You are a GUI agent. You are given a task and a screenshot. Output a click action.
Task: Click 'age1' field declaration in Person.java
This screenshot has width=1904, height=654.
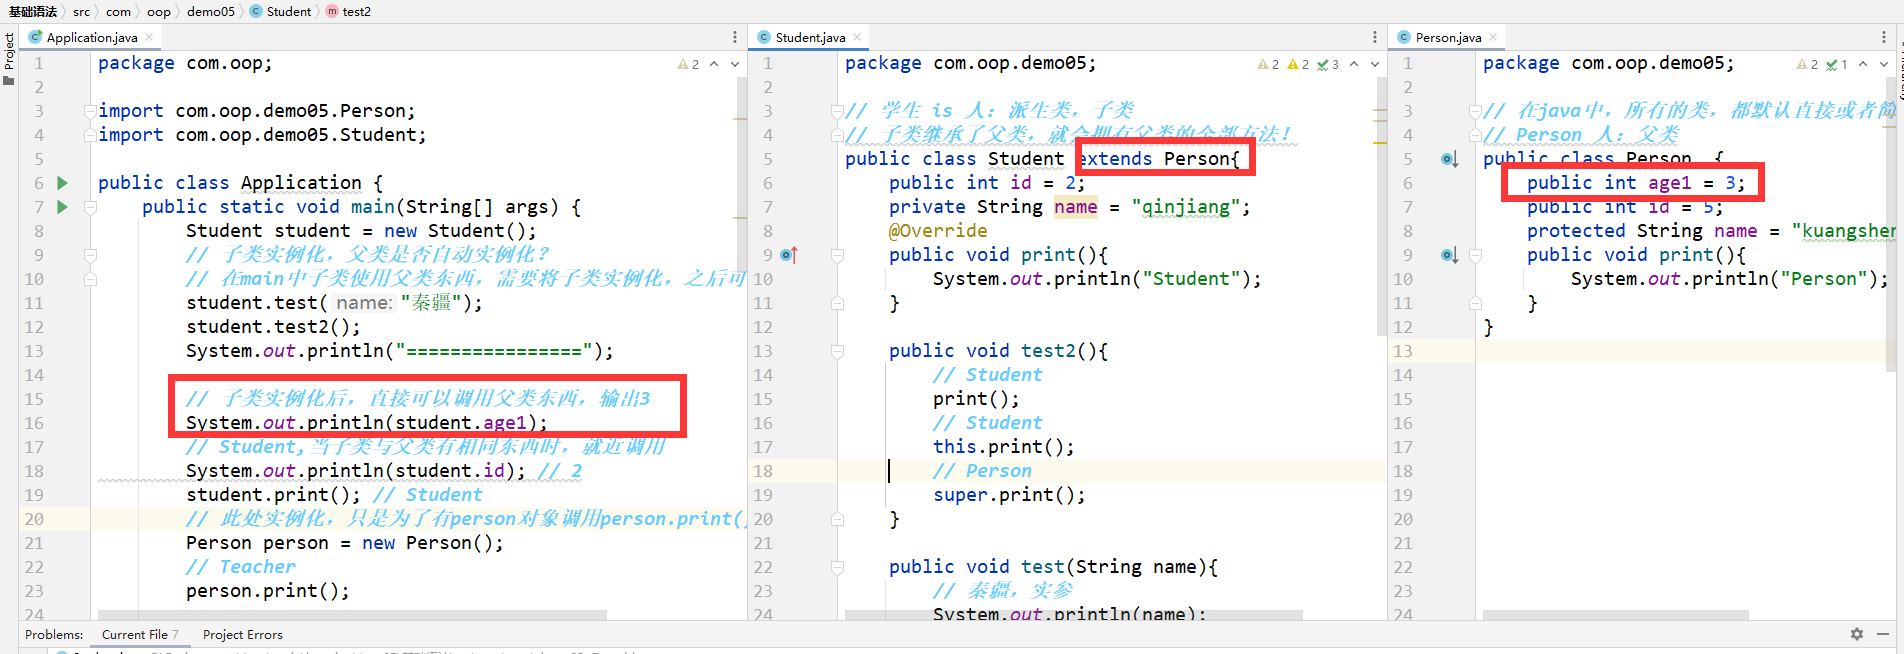point(1669,183)
